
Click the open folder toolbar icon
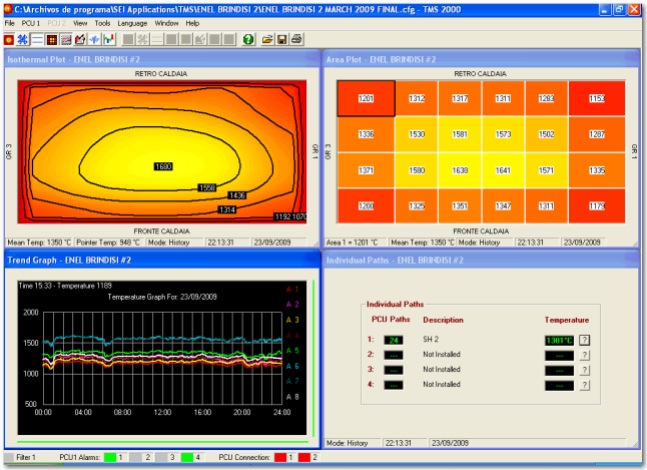[268, 39]
